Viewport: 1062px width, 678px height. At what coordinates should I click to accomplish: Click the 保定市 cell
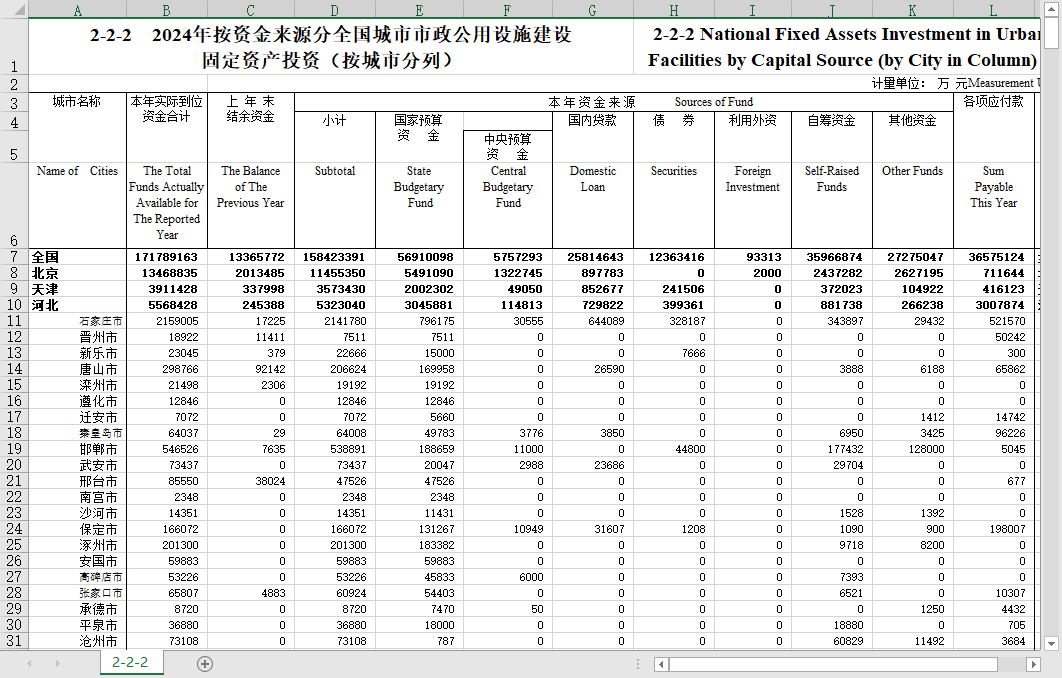tap(77, 529)
